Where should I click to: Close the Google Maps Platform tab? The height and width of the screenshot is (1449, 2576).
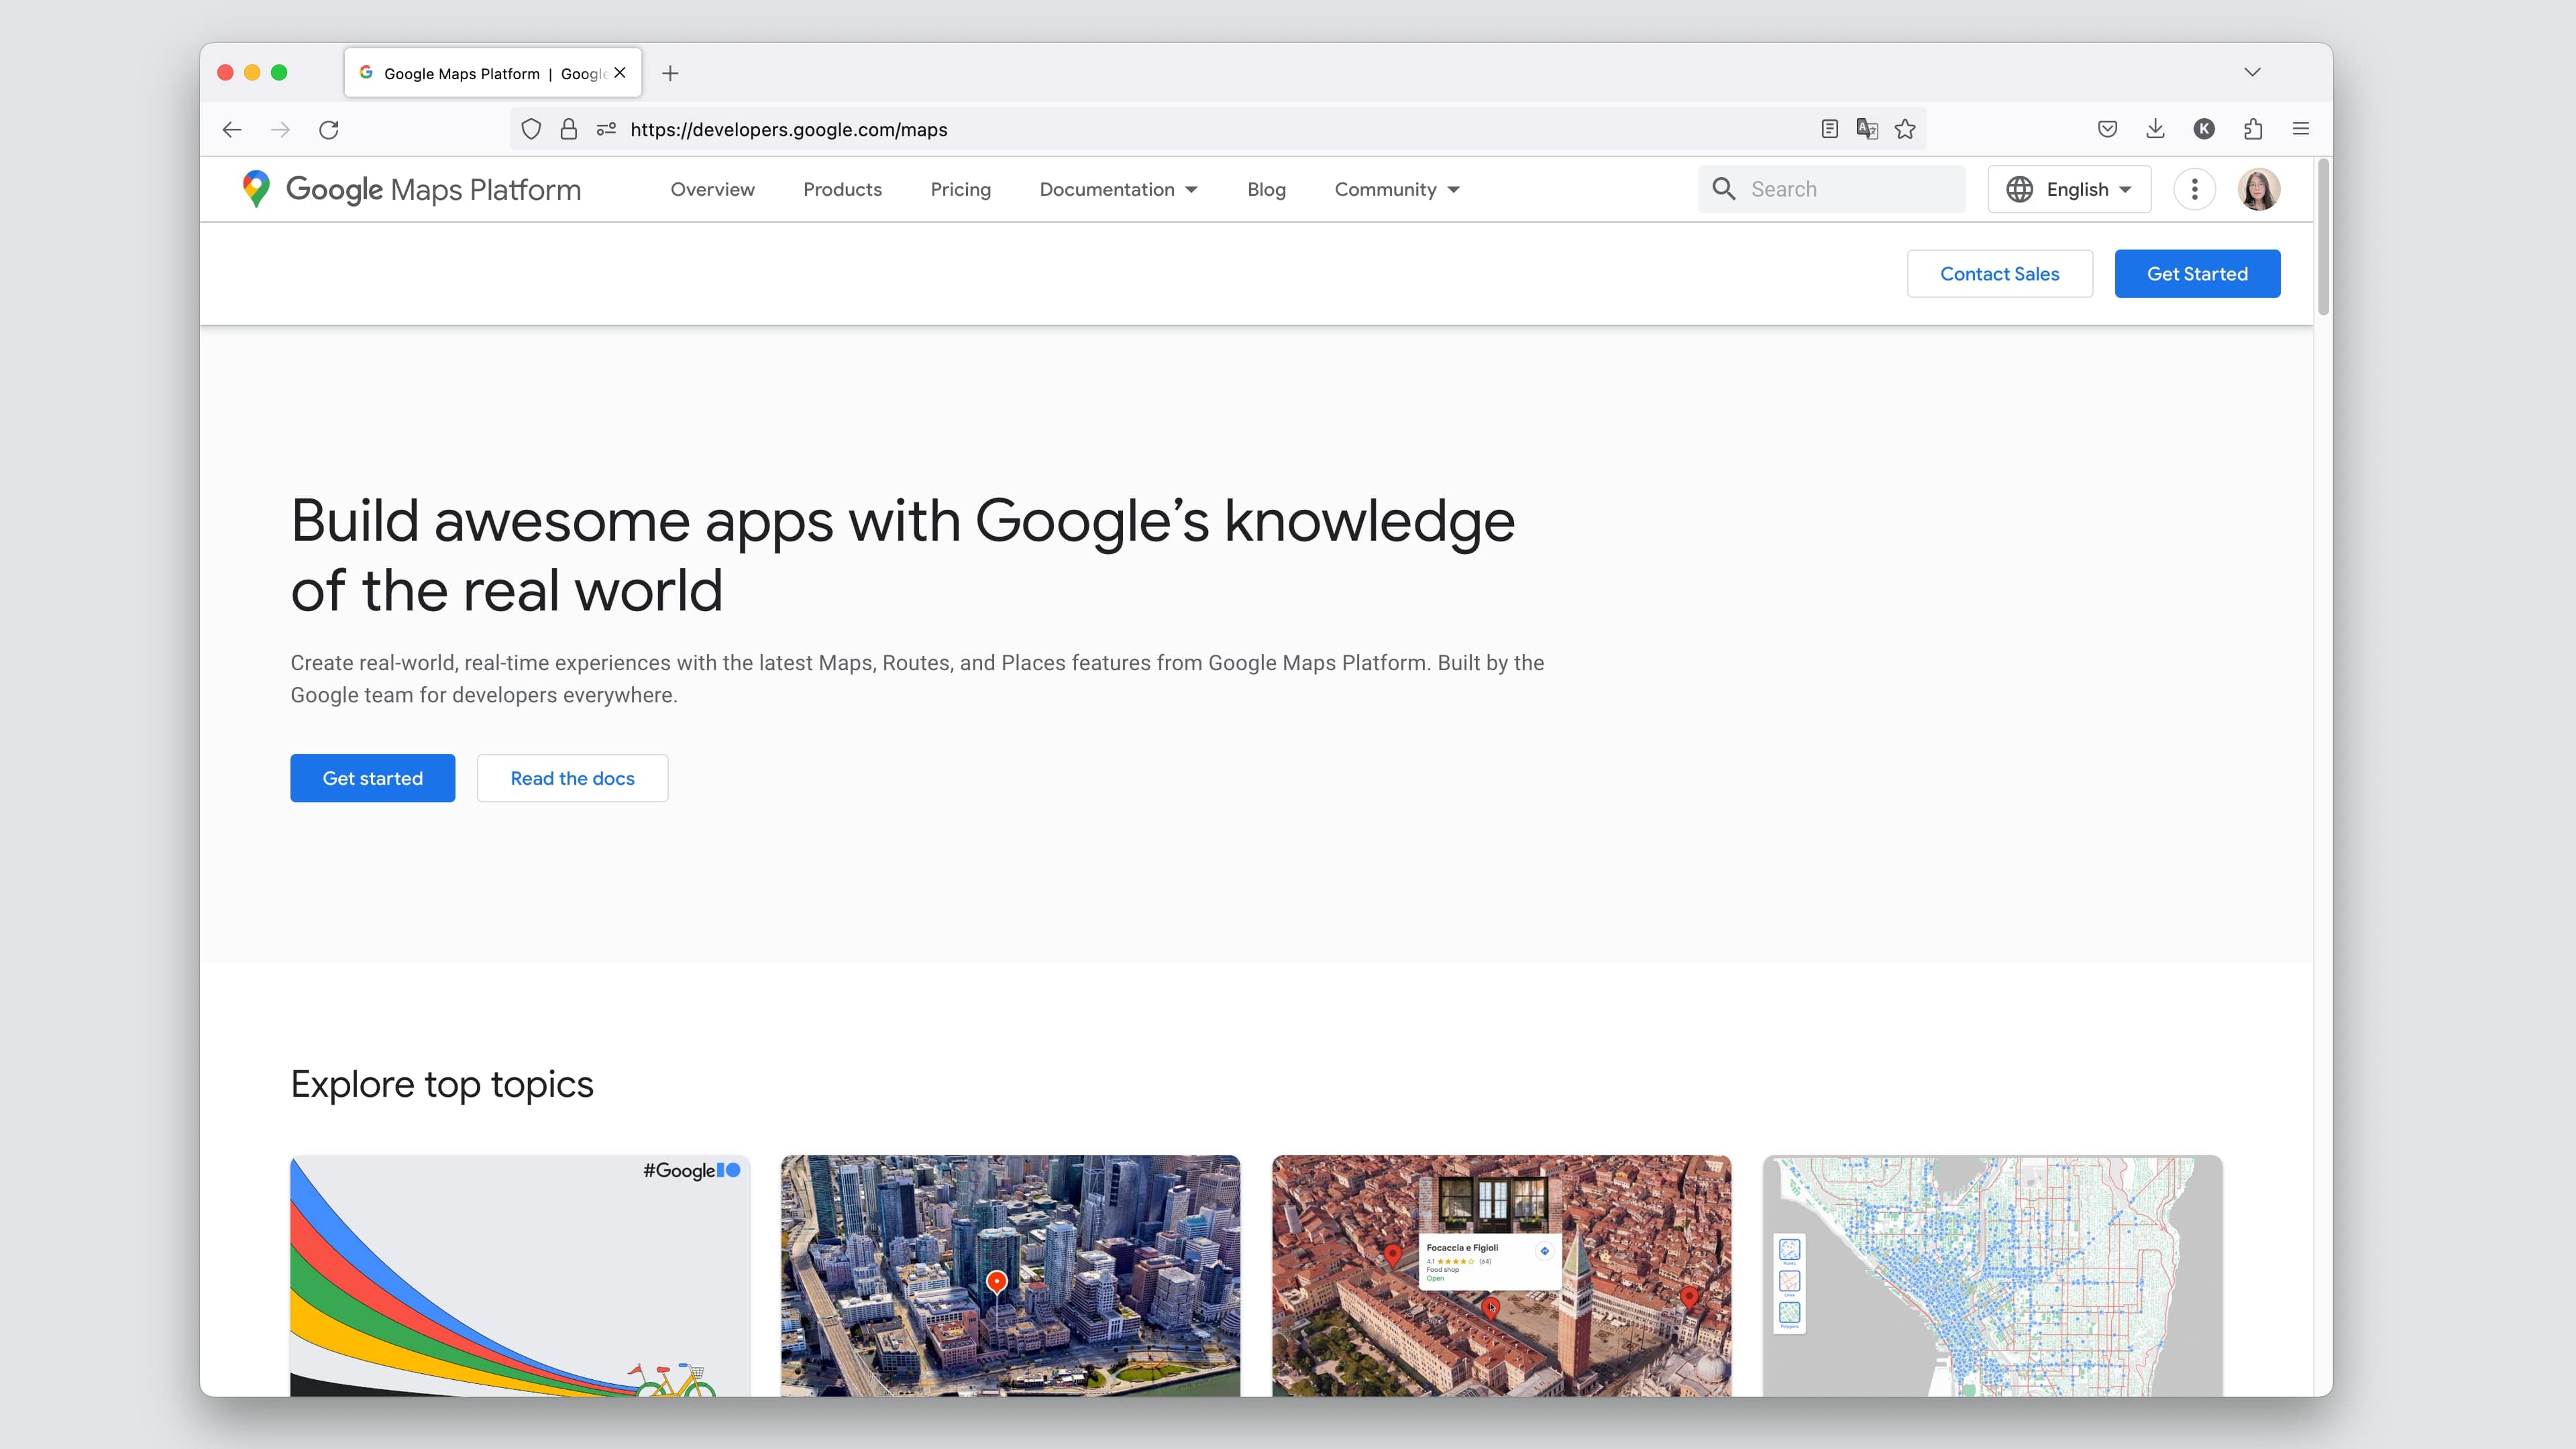pyautogui.click(x=620, y=73)
